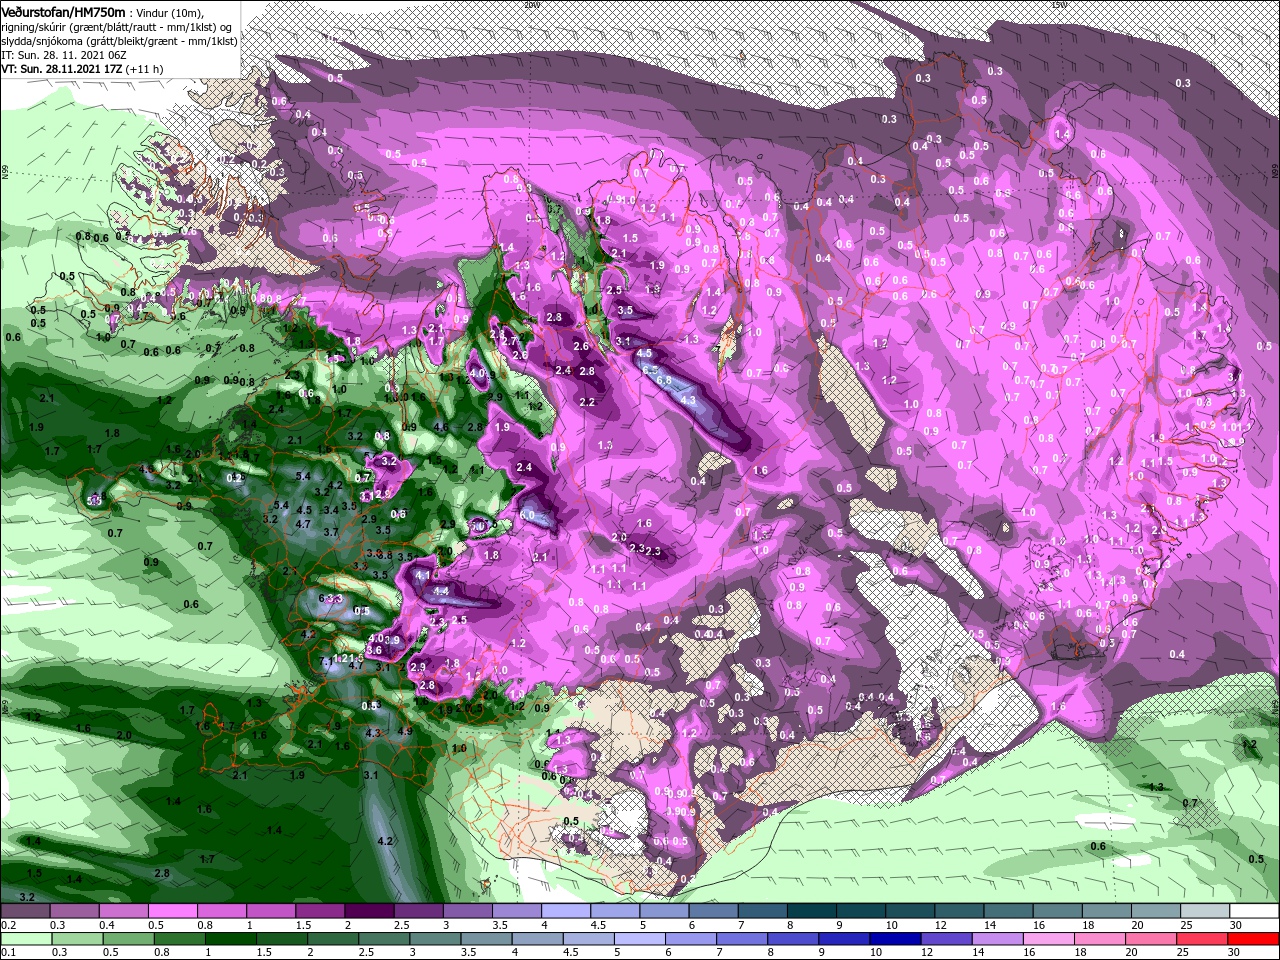The height and width of the screenshot is (960, 1280).
Task: Click the '30' label in the upper legend row
Action: [x=1236, y=925]
